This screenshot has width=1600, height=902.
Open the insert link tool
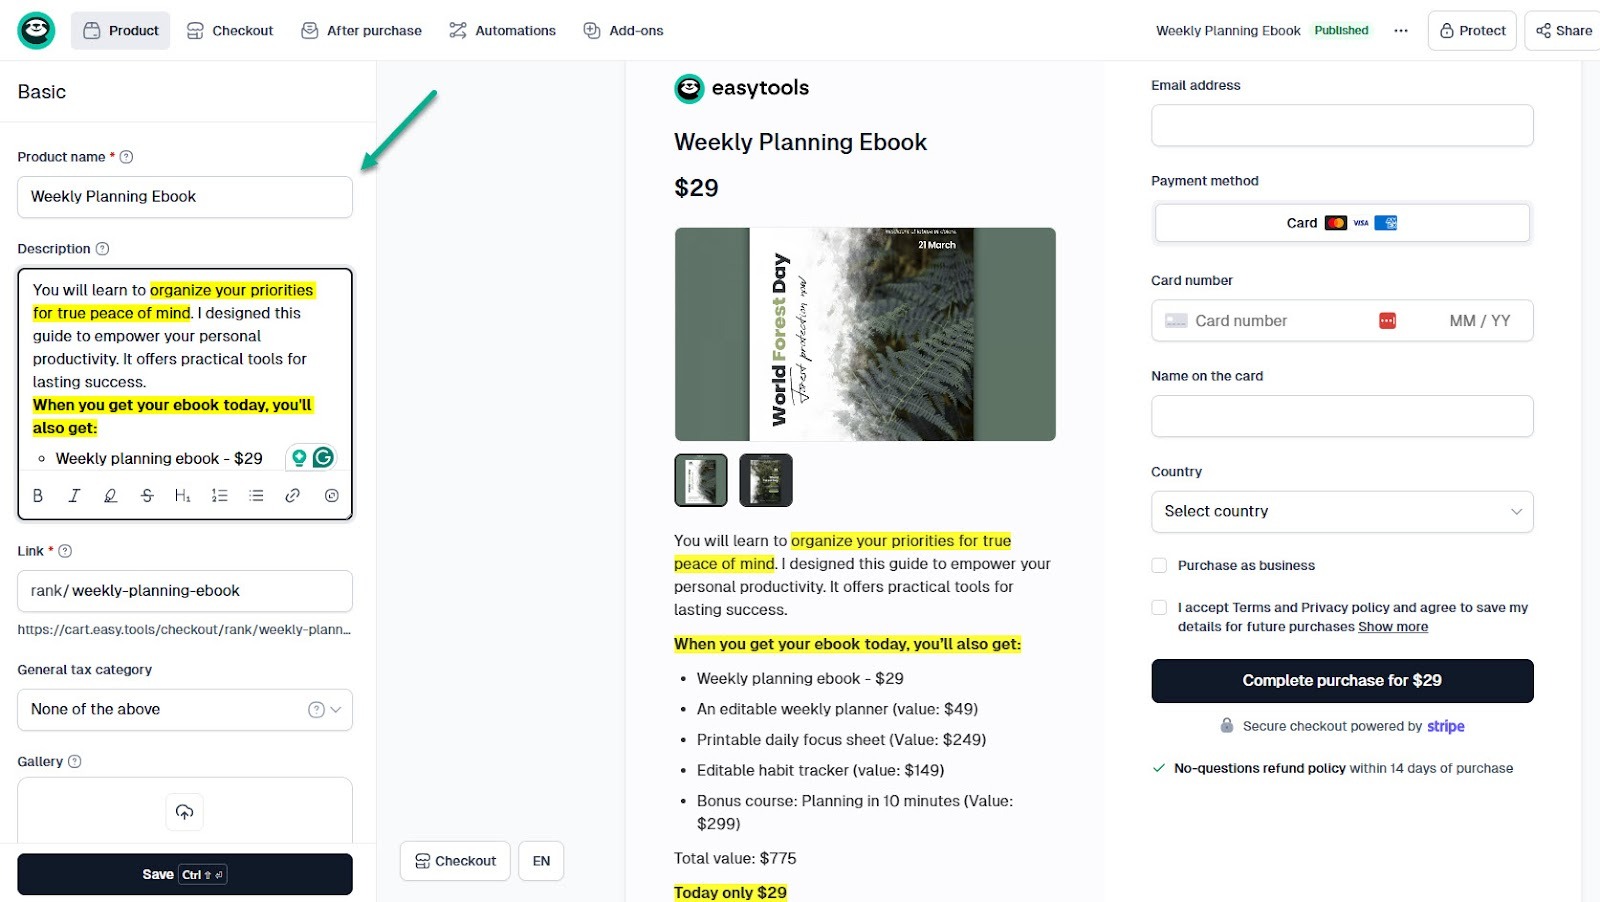291,495
